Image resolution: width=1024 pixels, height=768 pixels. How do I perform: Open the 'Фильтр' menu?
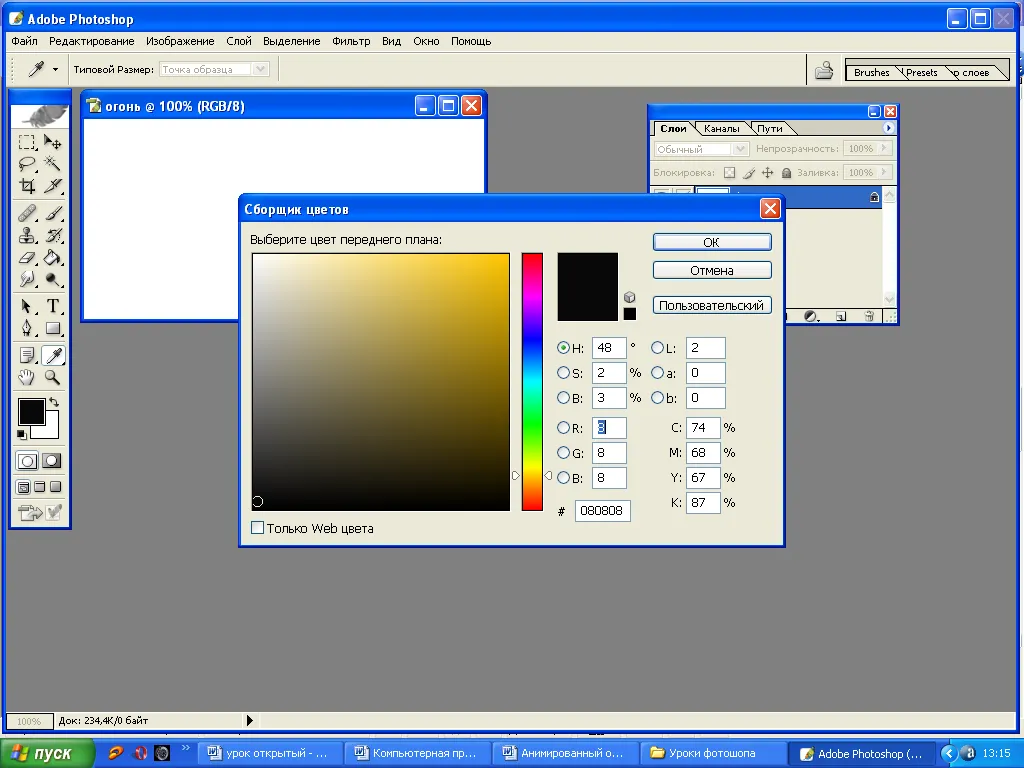pos(350,41)
